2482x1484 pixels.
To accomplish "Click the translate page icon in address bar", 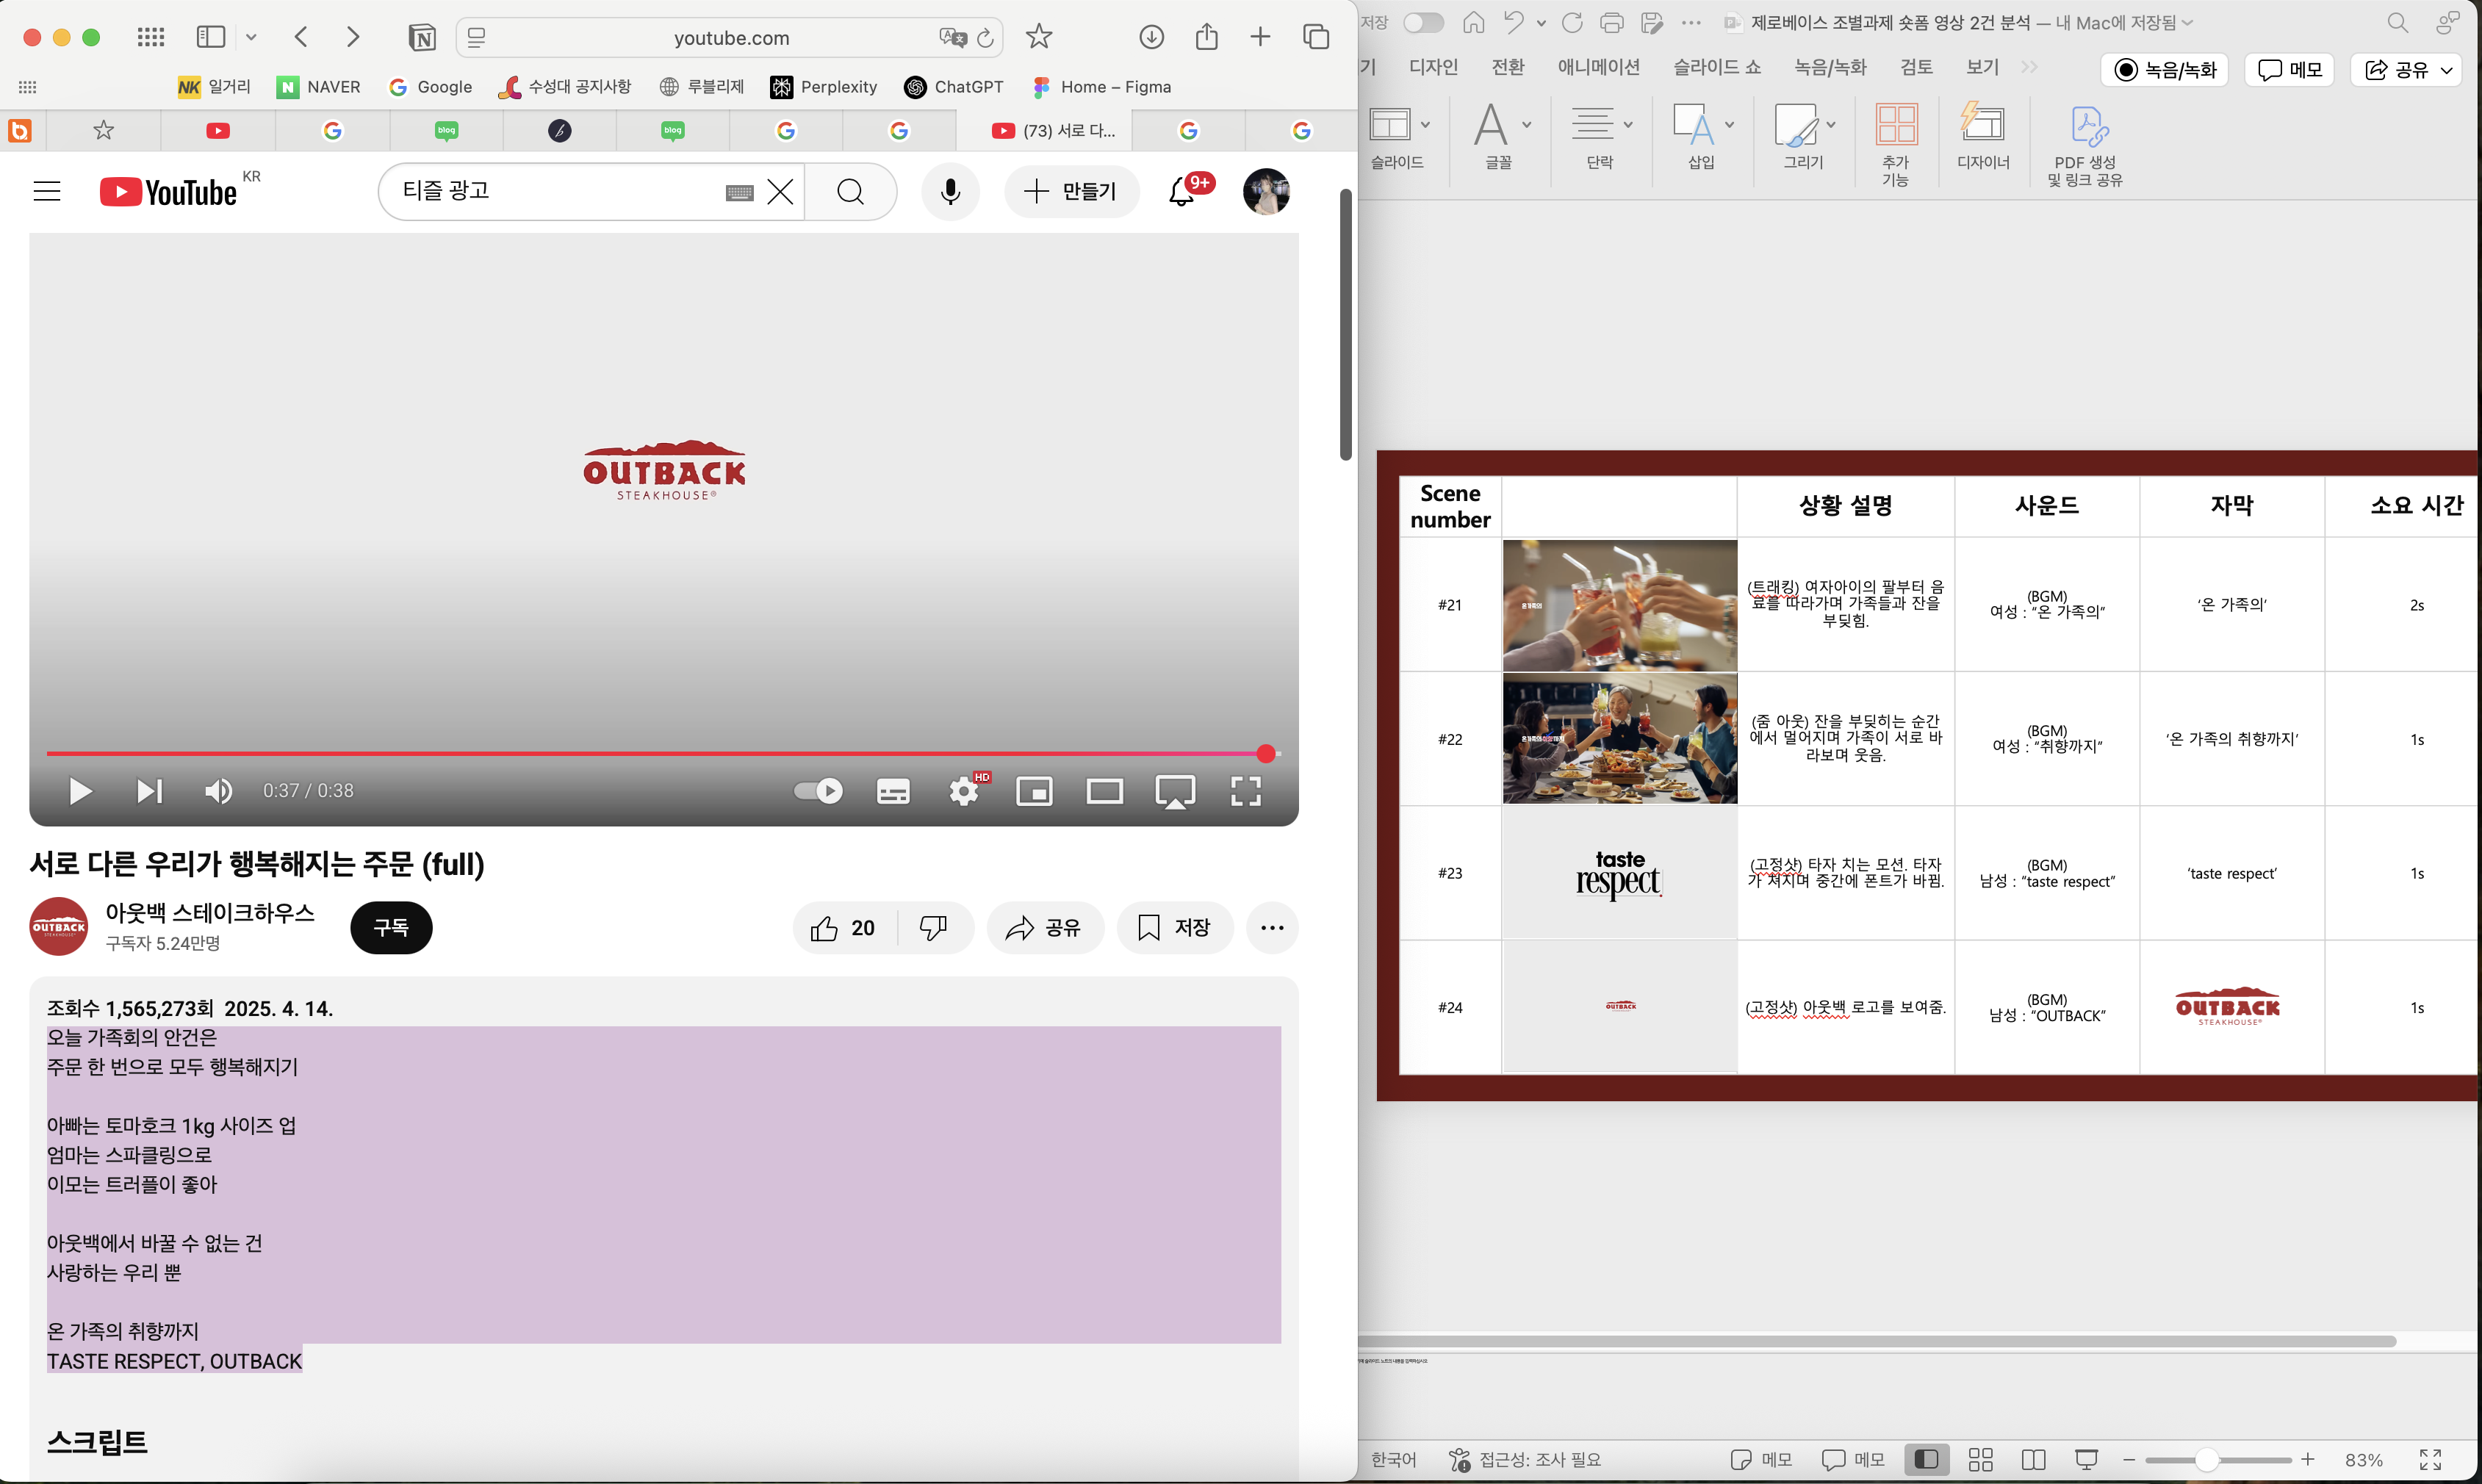I will (952, 38).
